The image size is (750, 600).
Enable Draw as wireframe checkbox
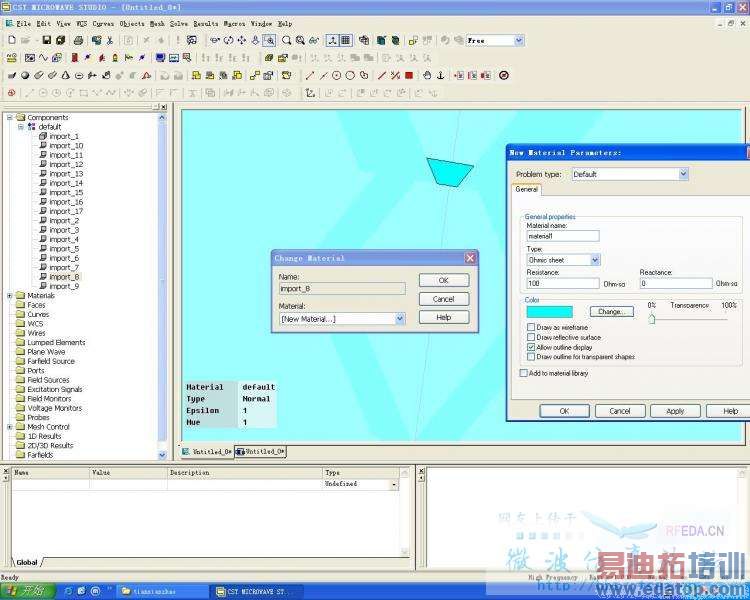click(x=531, y=327)
